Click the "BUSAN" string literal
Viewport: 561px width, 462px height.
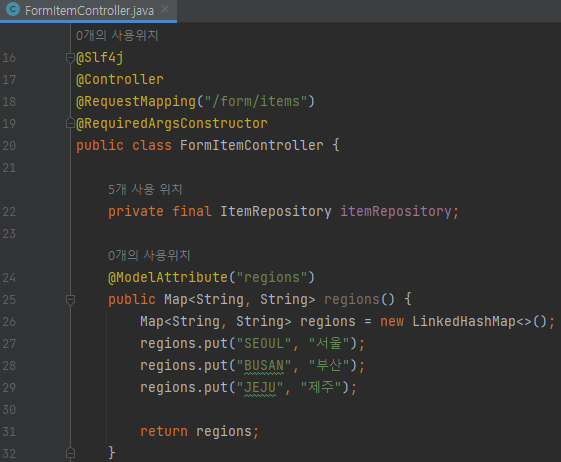click(264, 366)
